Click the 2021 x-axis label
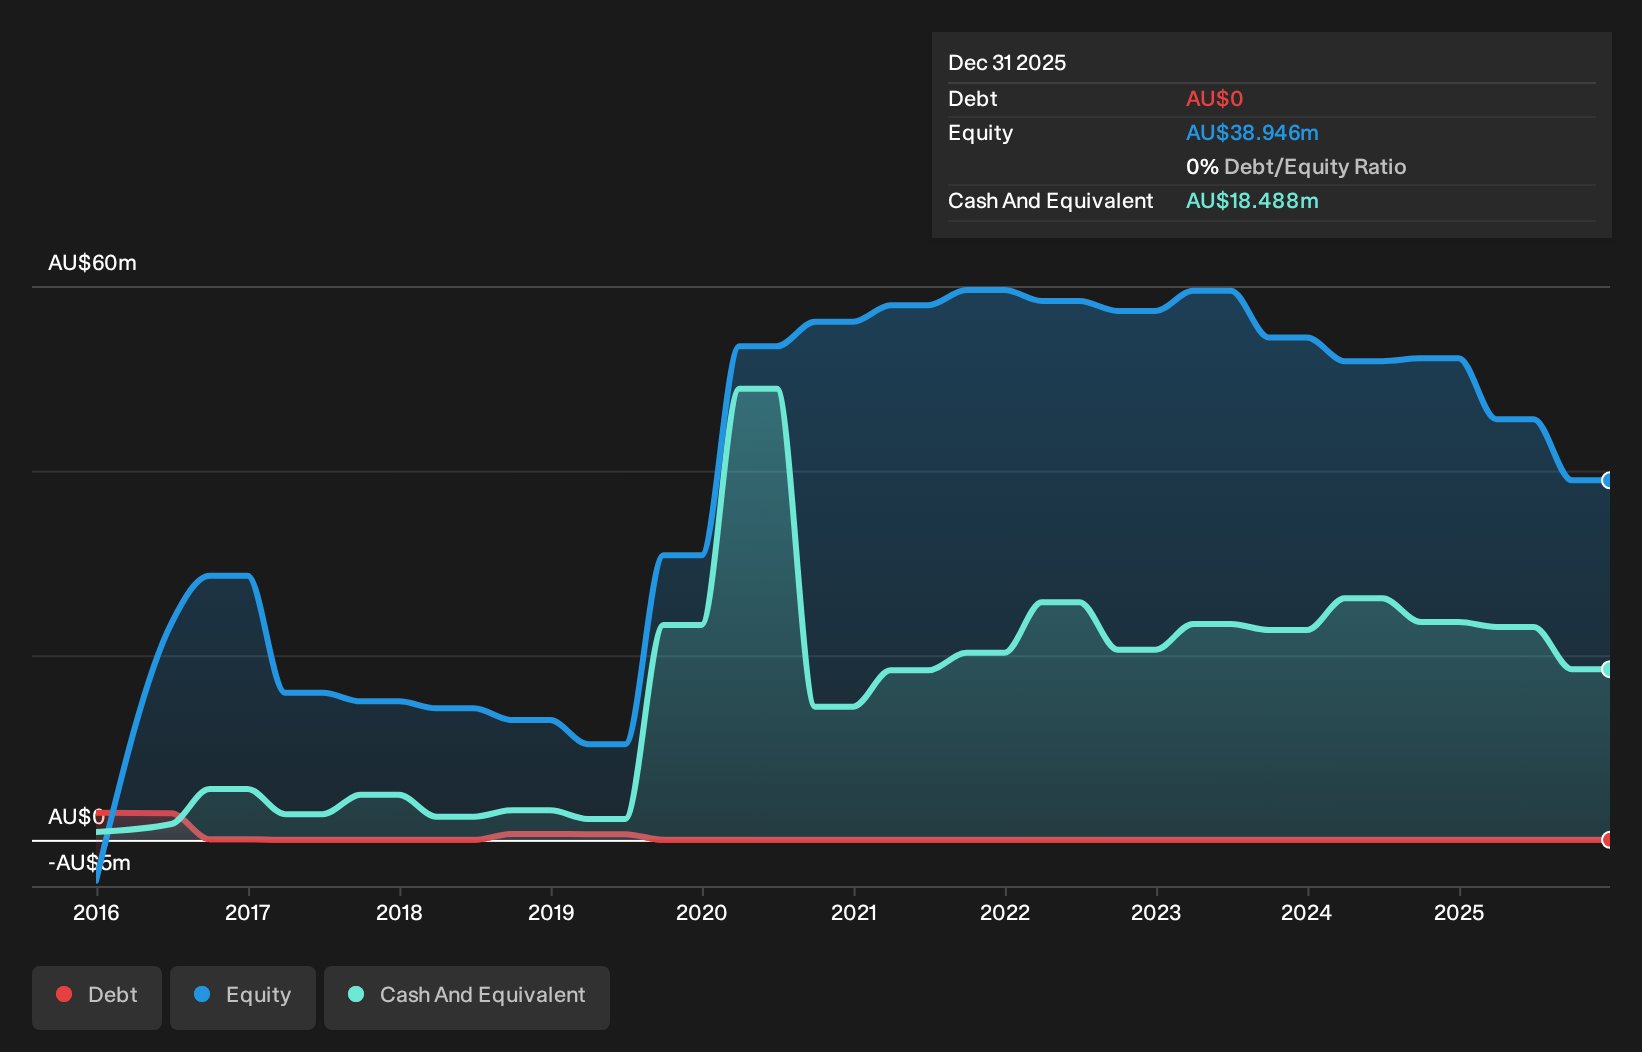Image resolution: width=1642 pixels, height=1052 pixels. point(854,912)
